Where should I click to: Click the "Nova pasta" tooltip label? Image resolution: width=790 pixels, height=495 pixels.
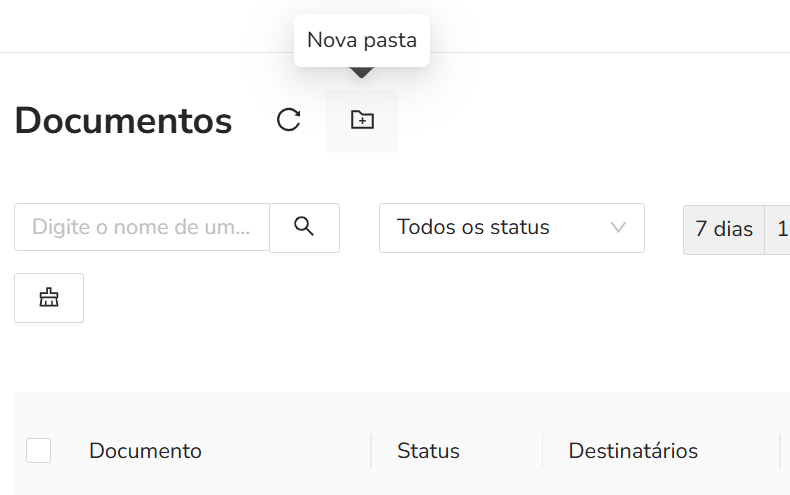click(362, 40)
